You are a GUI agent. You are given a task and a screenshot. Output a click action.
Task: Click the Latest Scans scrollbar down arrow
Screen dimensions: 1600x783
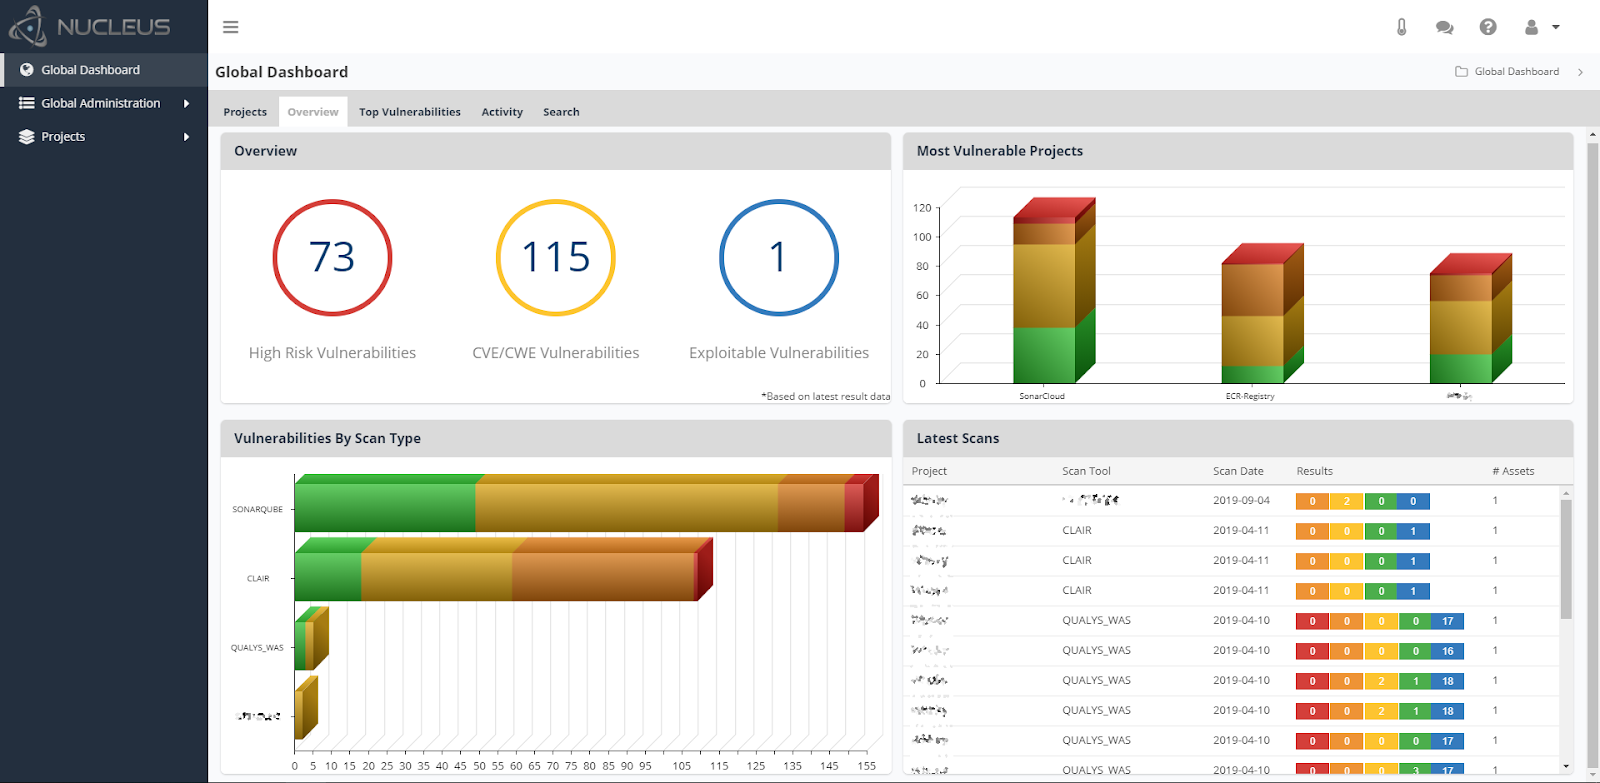(1566, 767)
